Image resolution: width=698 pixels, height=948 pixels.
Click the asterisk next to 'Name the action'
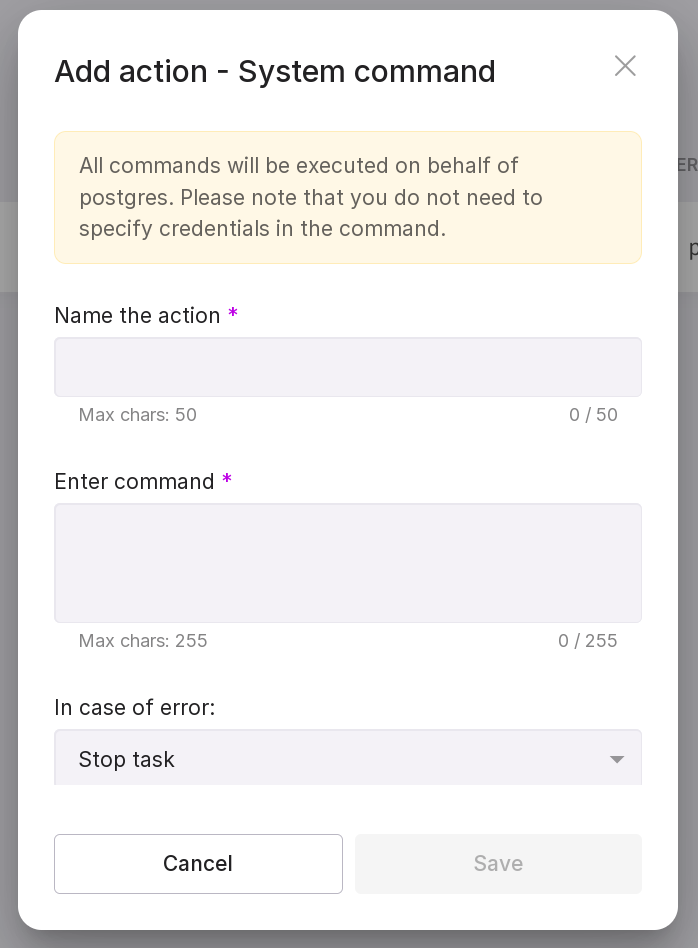(x=233, y=315)
